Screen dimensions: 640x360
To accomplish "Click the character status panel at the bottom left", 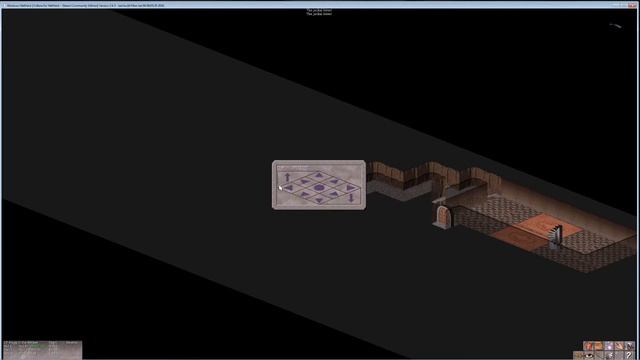I will (x=43, y=350).
